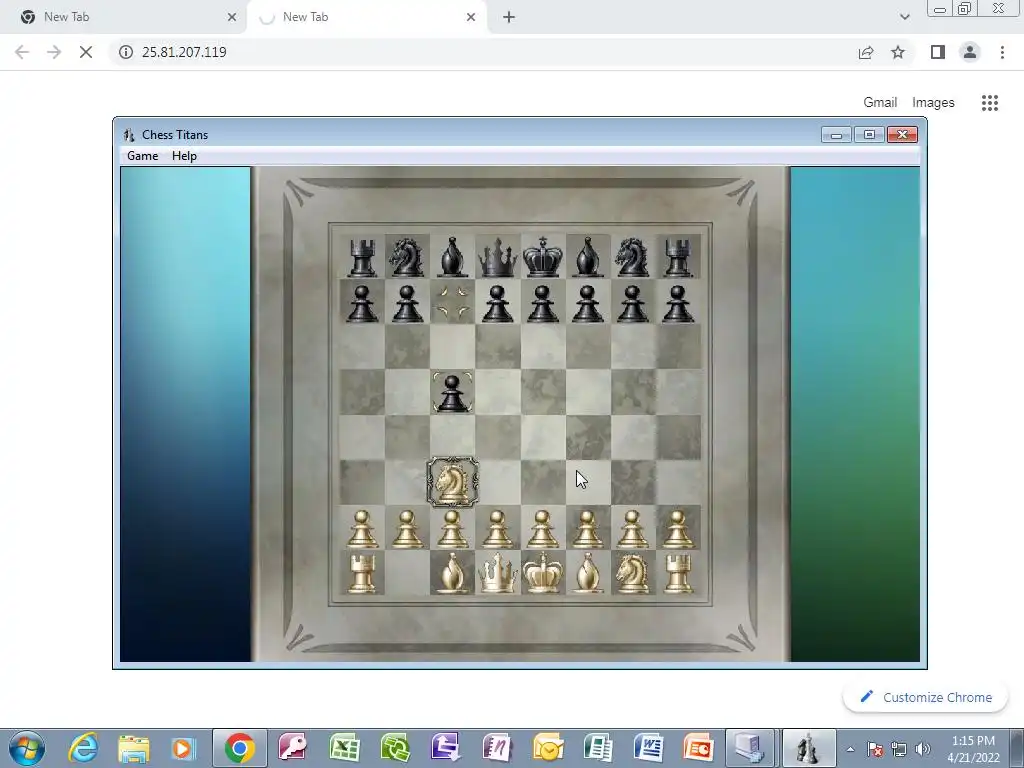Maximize the Chess Titans window
This screenshot has width=1024, height=768.
[869, 135]
